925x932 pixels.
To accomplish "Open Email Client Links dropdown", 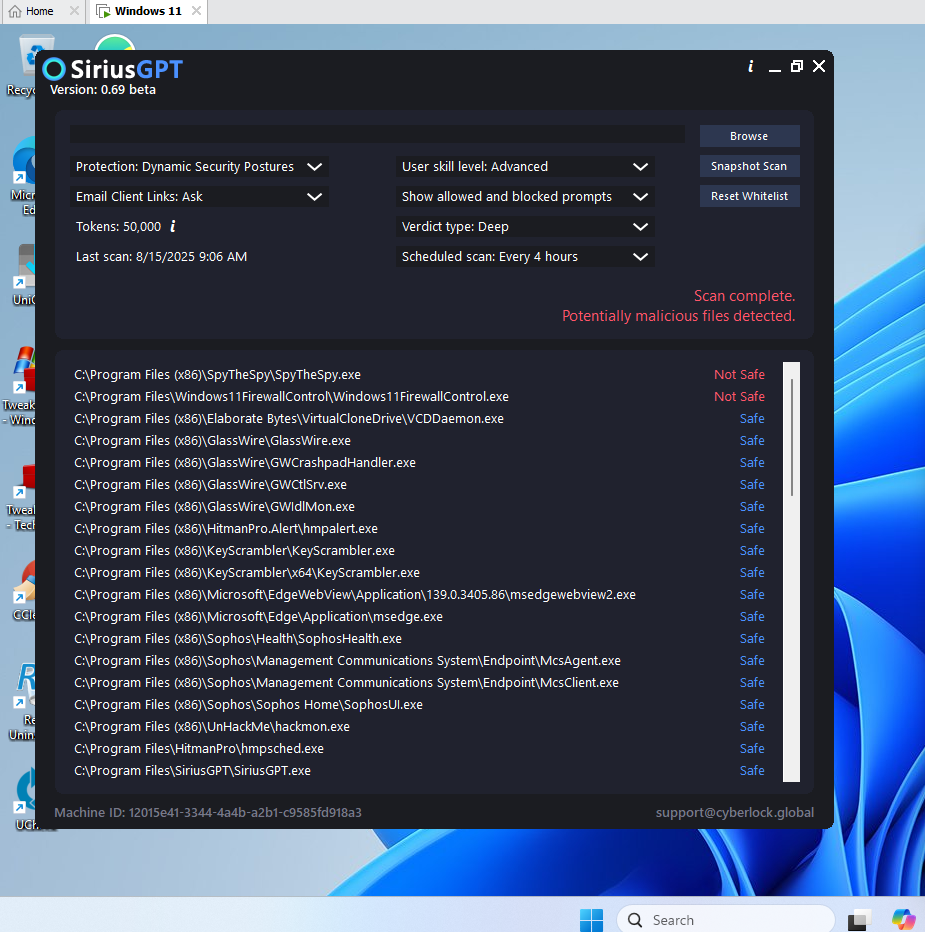I will point(199,197).
